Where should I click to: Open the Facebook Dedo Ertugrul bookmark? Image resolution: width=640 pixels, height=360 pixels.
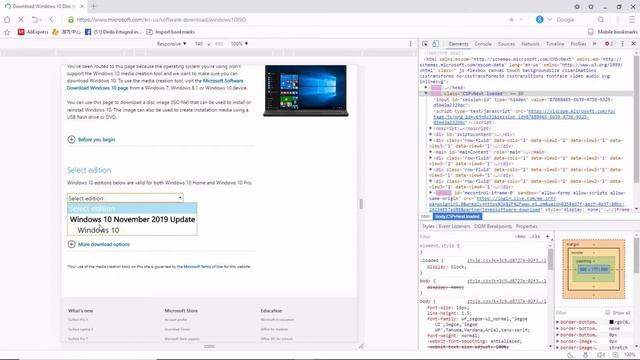(x=113, y=32)
